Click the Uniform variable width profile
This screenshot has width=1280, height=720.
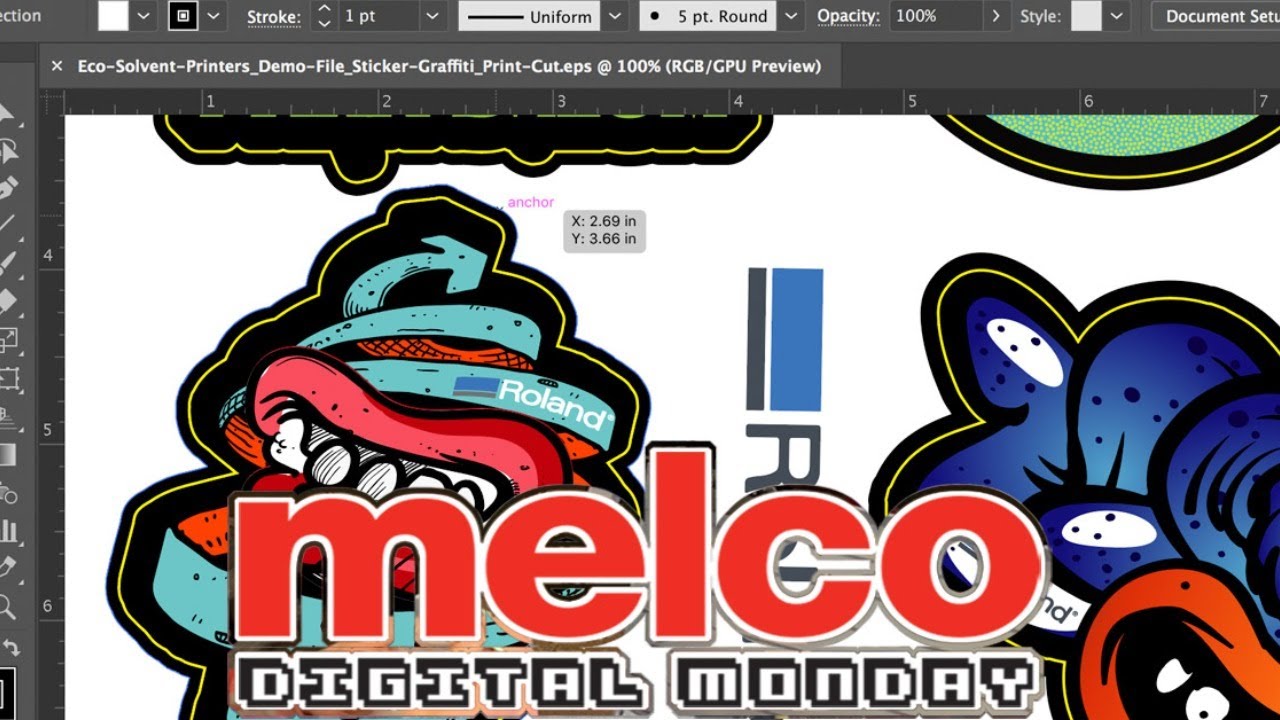click(529, 16)
